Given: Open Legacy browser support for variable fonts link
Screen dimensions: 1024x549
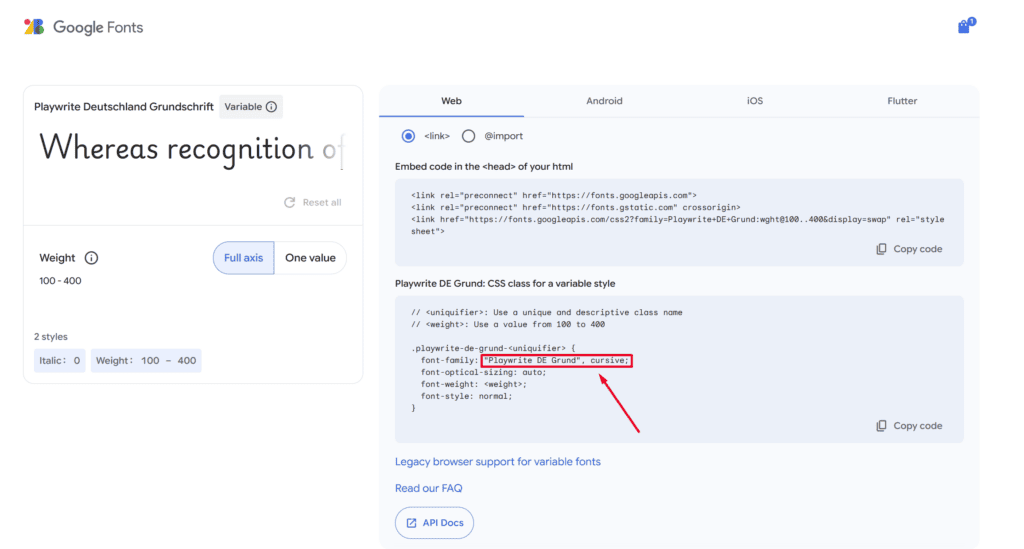Looking at the screenshot, I should click(498, 462).
